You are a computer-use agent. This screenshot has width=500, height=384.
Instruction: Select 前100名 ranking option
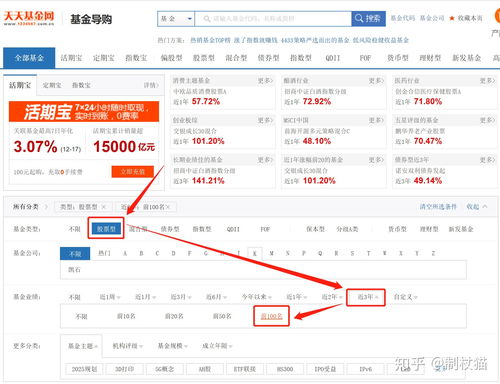tap(271, 316)
